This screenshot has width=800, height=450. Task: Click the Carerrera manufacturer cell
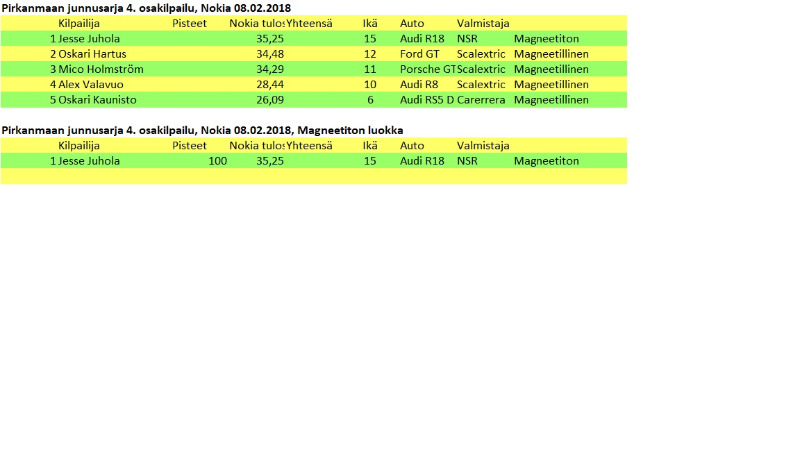(481, 100)
